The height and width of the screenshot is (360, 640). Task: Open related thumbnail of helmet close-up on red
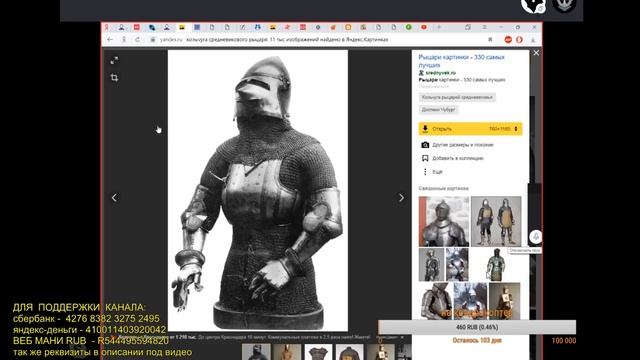(x=444, y=221)
